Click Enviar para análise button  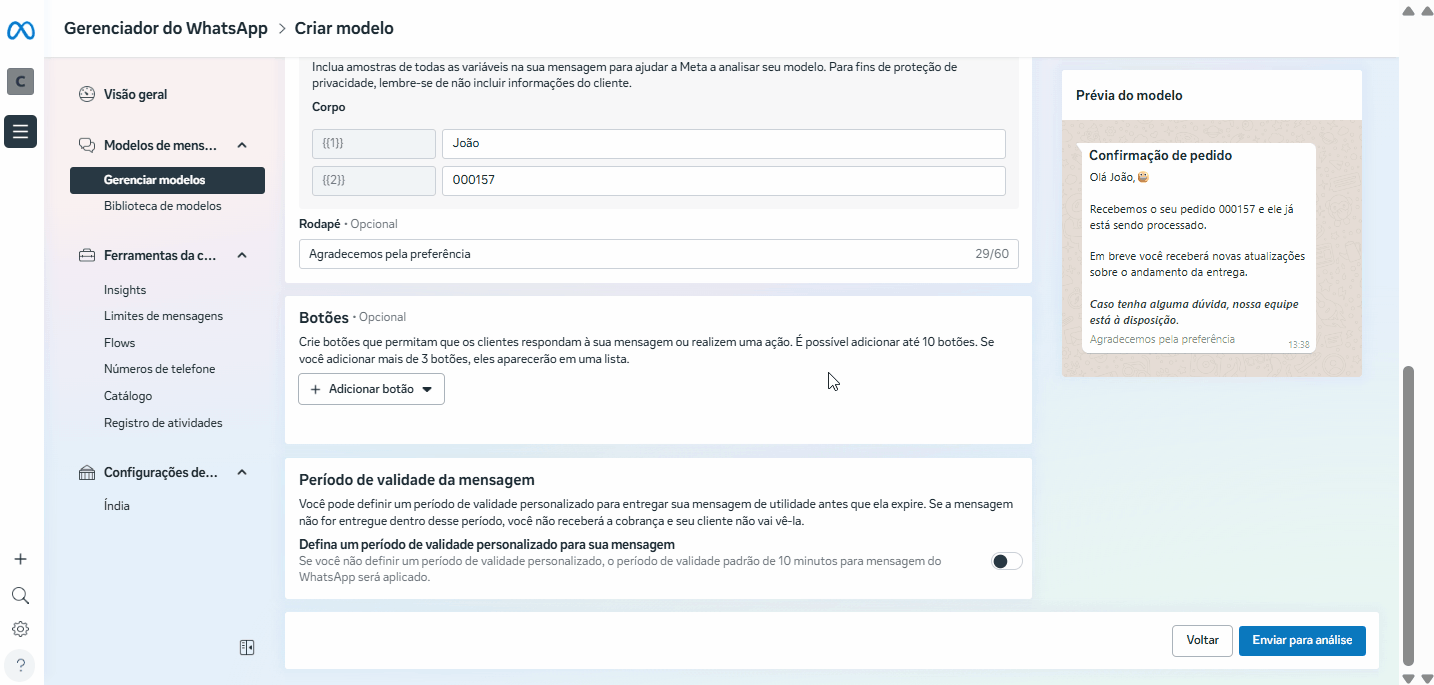[1301, 640]
